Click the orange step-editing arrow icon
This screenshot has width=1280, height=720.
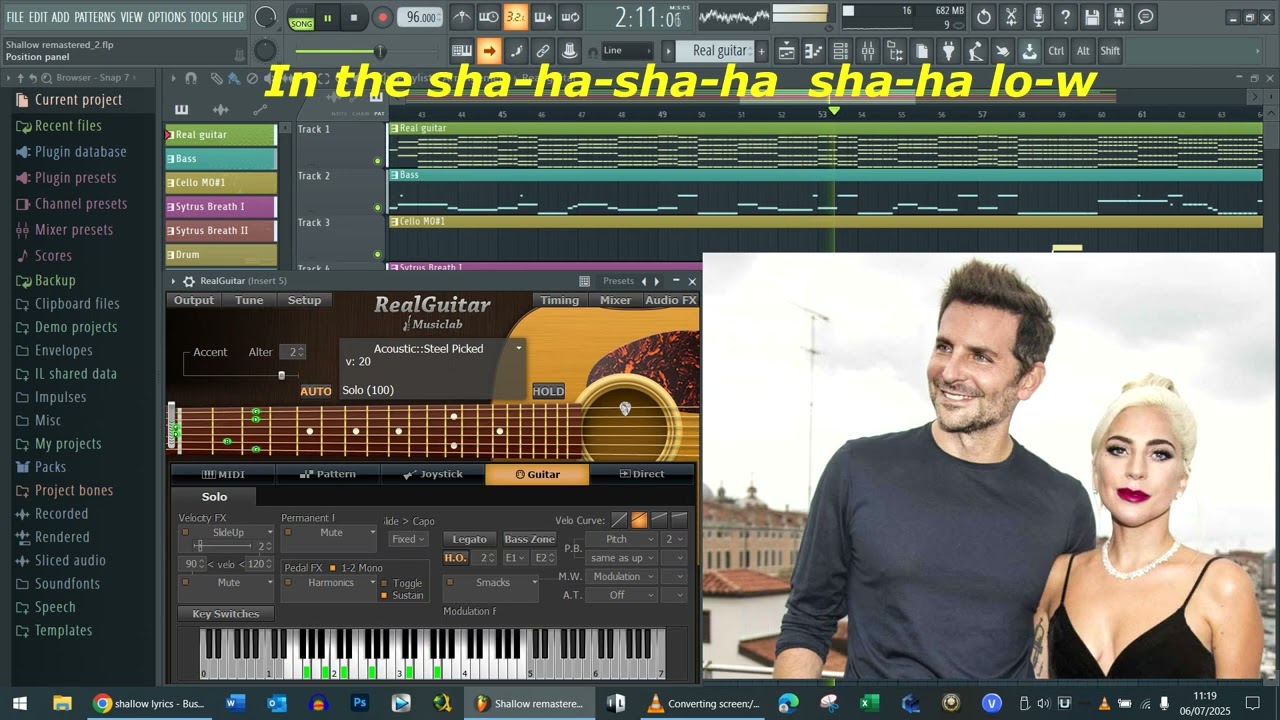click(x=489, y=51)
